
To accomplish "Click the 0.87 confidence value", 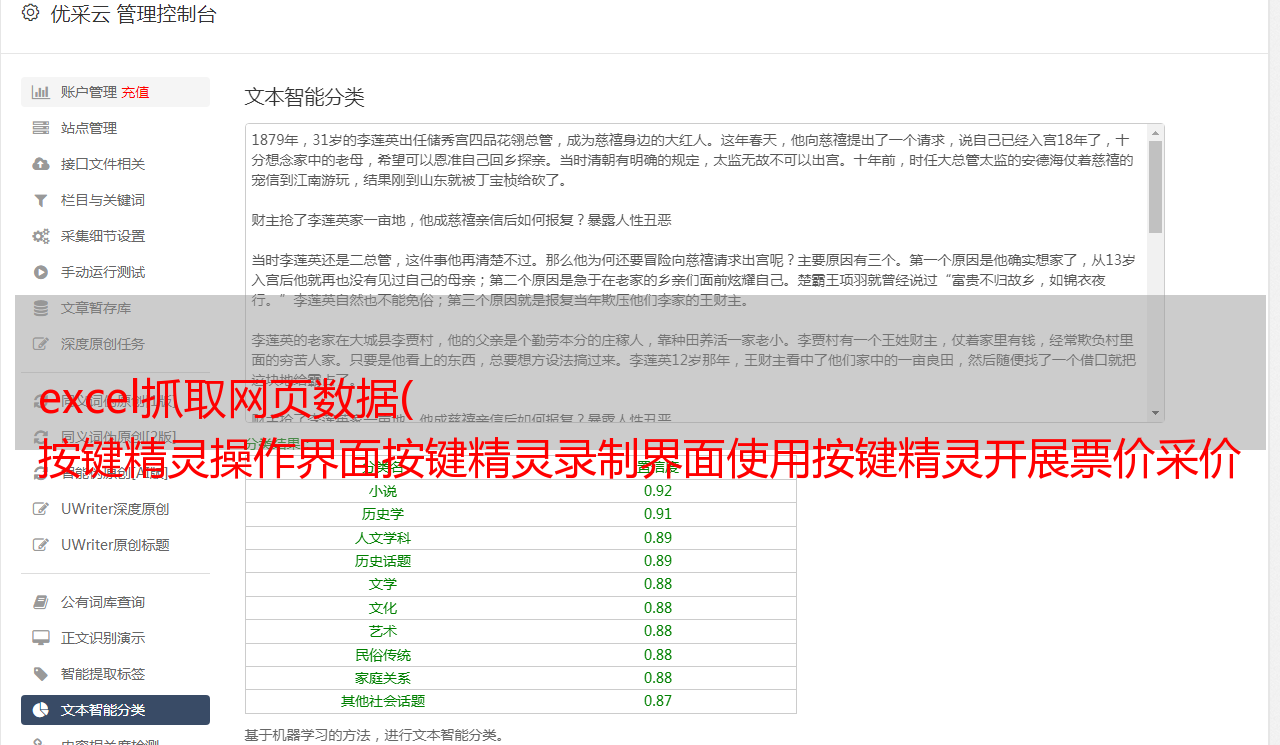I will pos(658,701).
